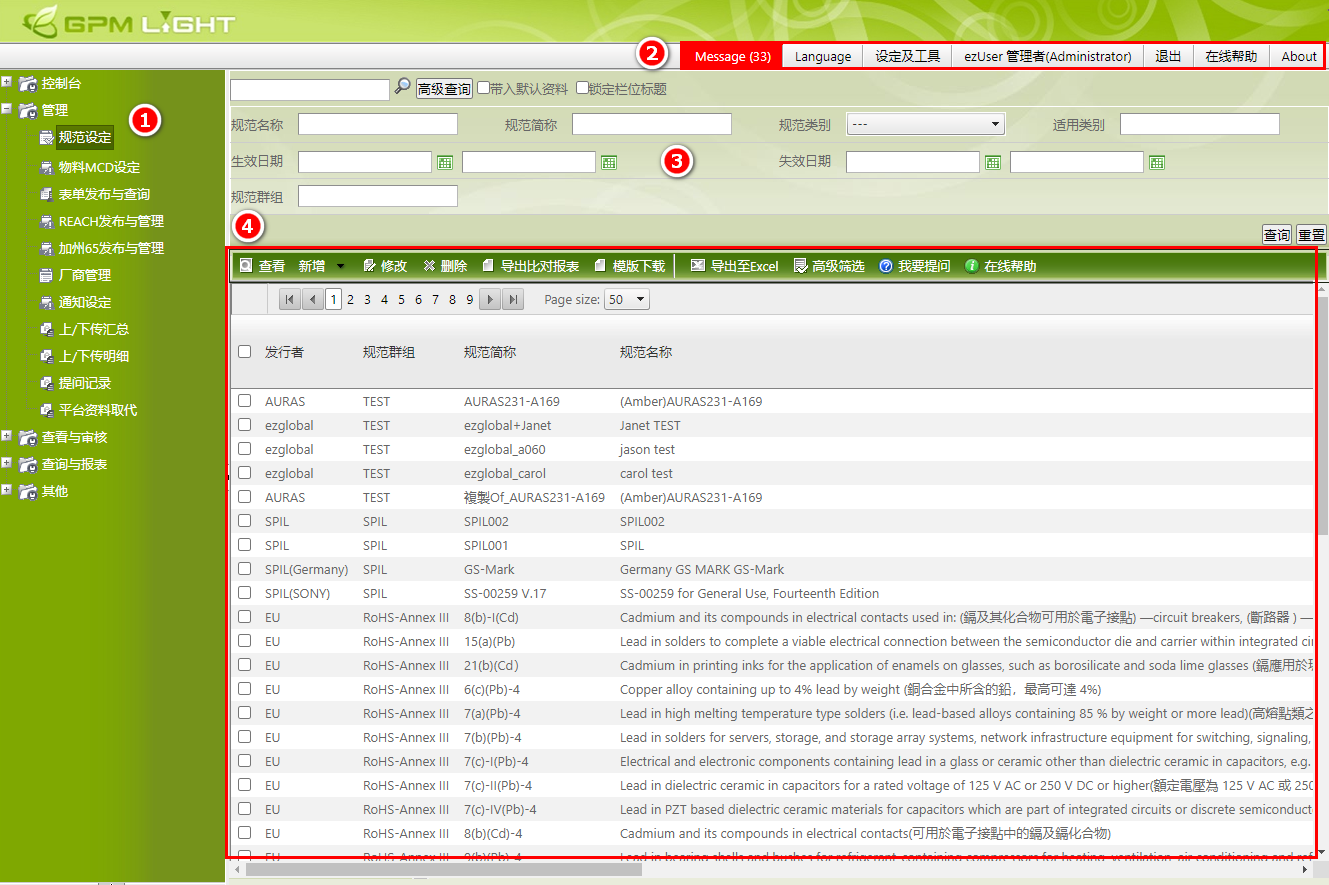The width and height of the screenshot is (1329, 885).
Task: Open 设定及工具 menu
Action: 908,56
